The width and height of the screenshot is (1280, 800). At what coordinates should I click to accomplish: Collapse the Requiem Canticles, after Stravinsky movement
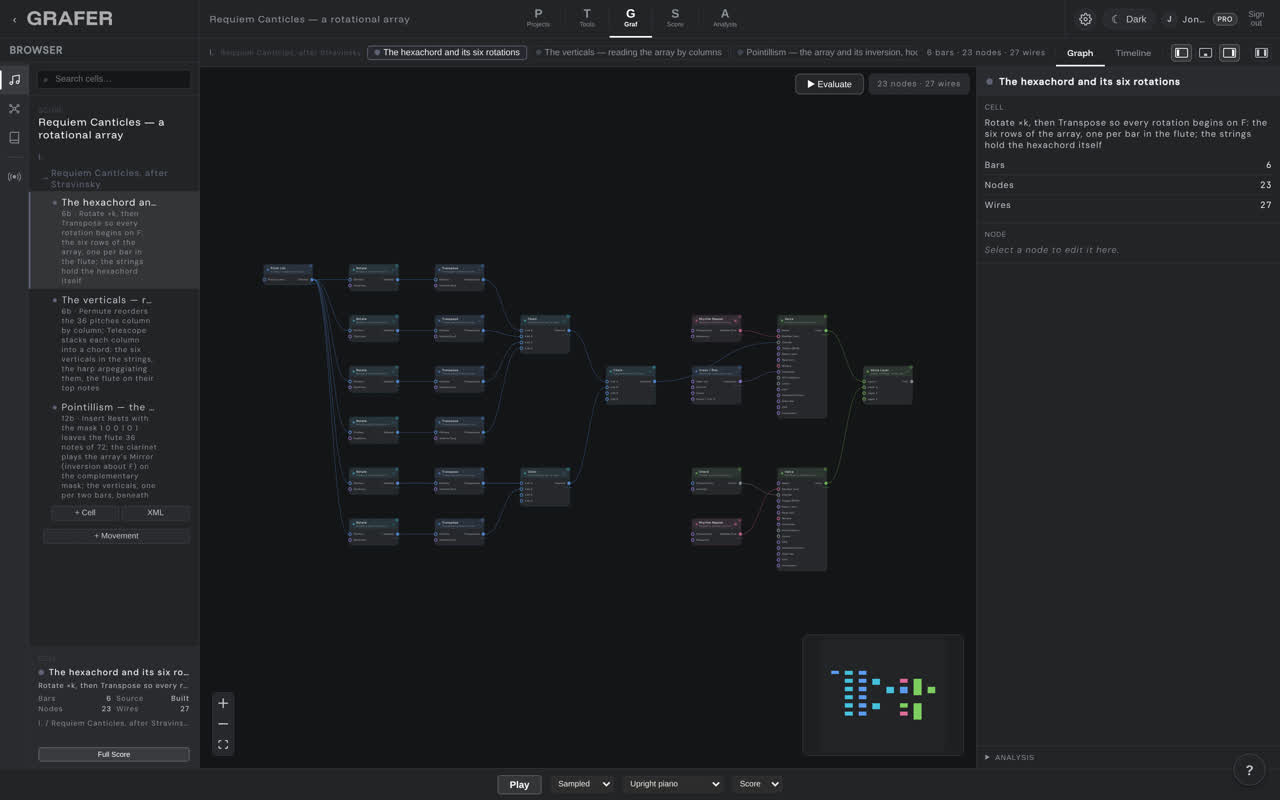(x=44, y=178)
